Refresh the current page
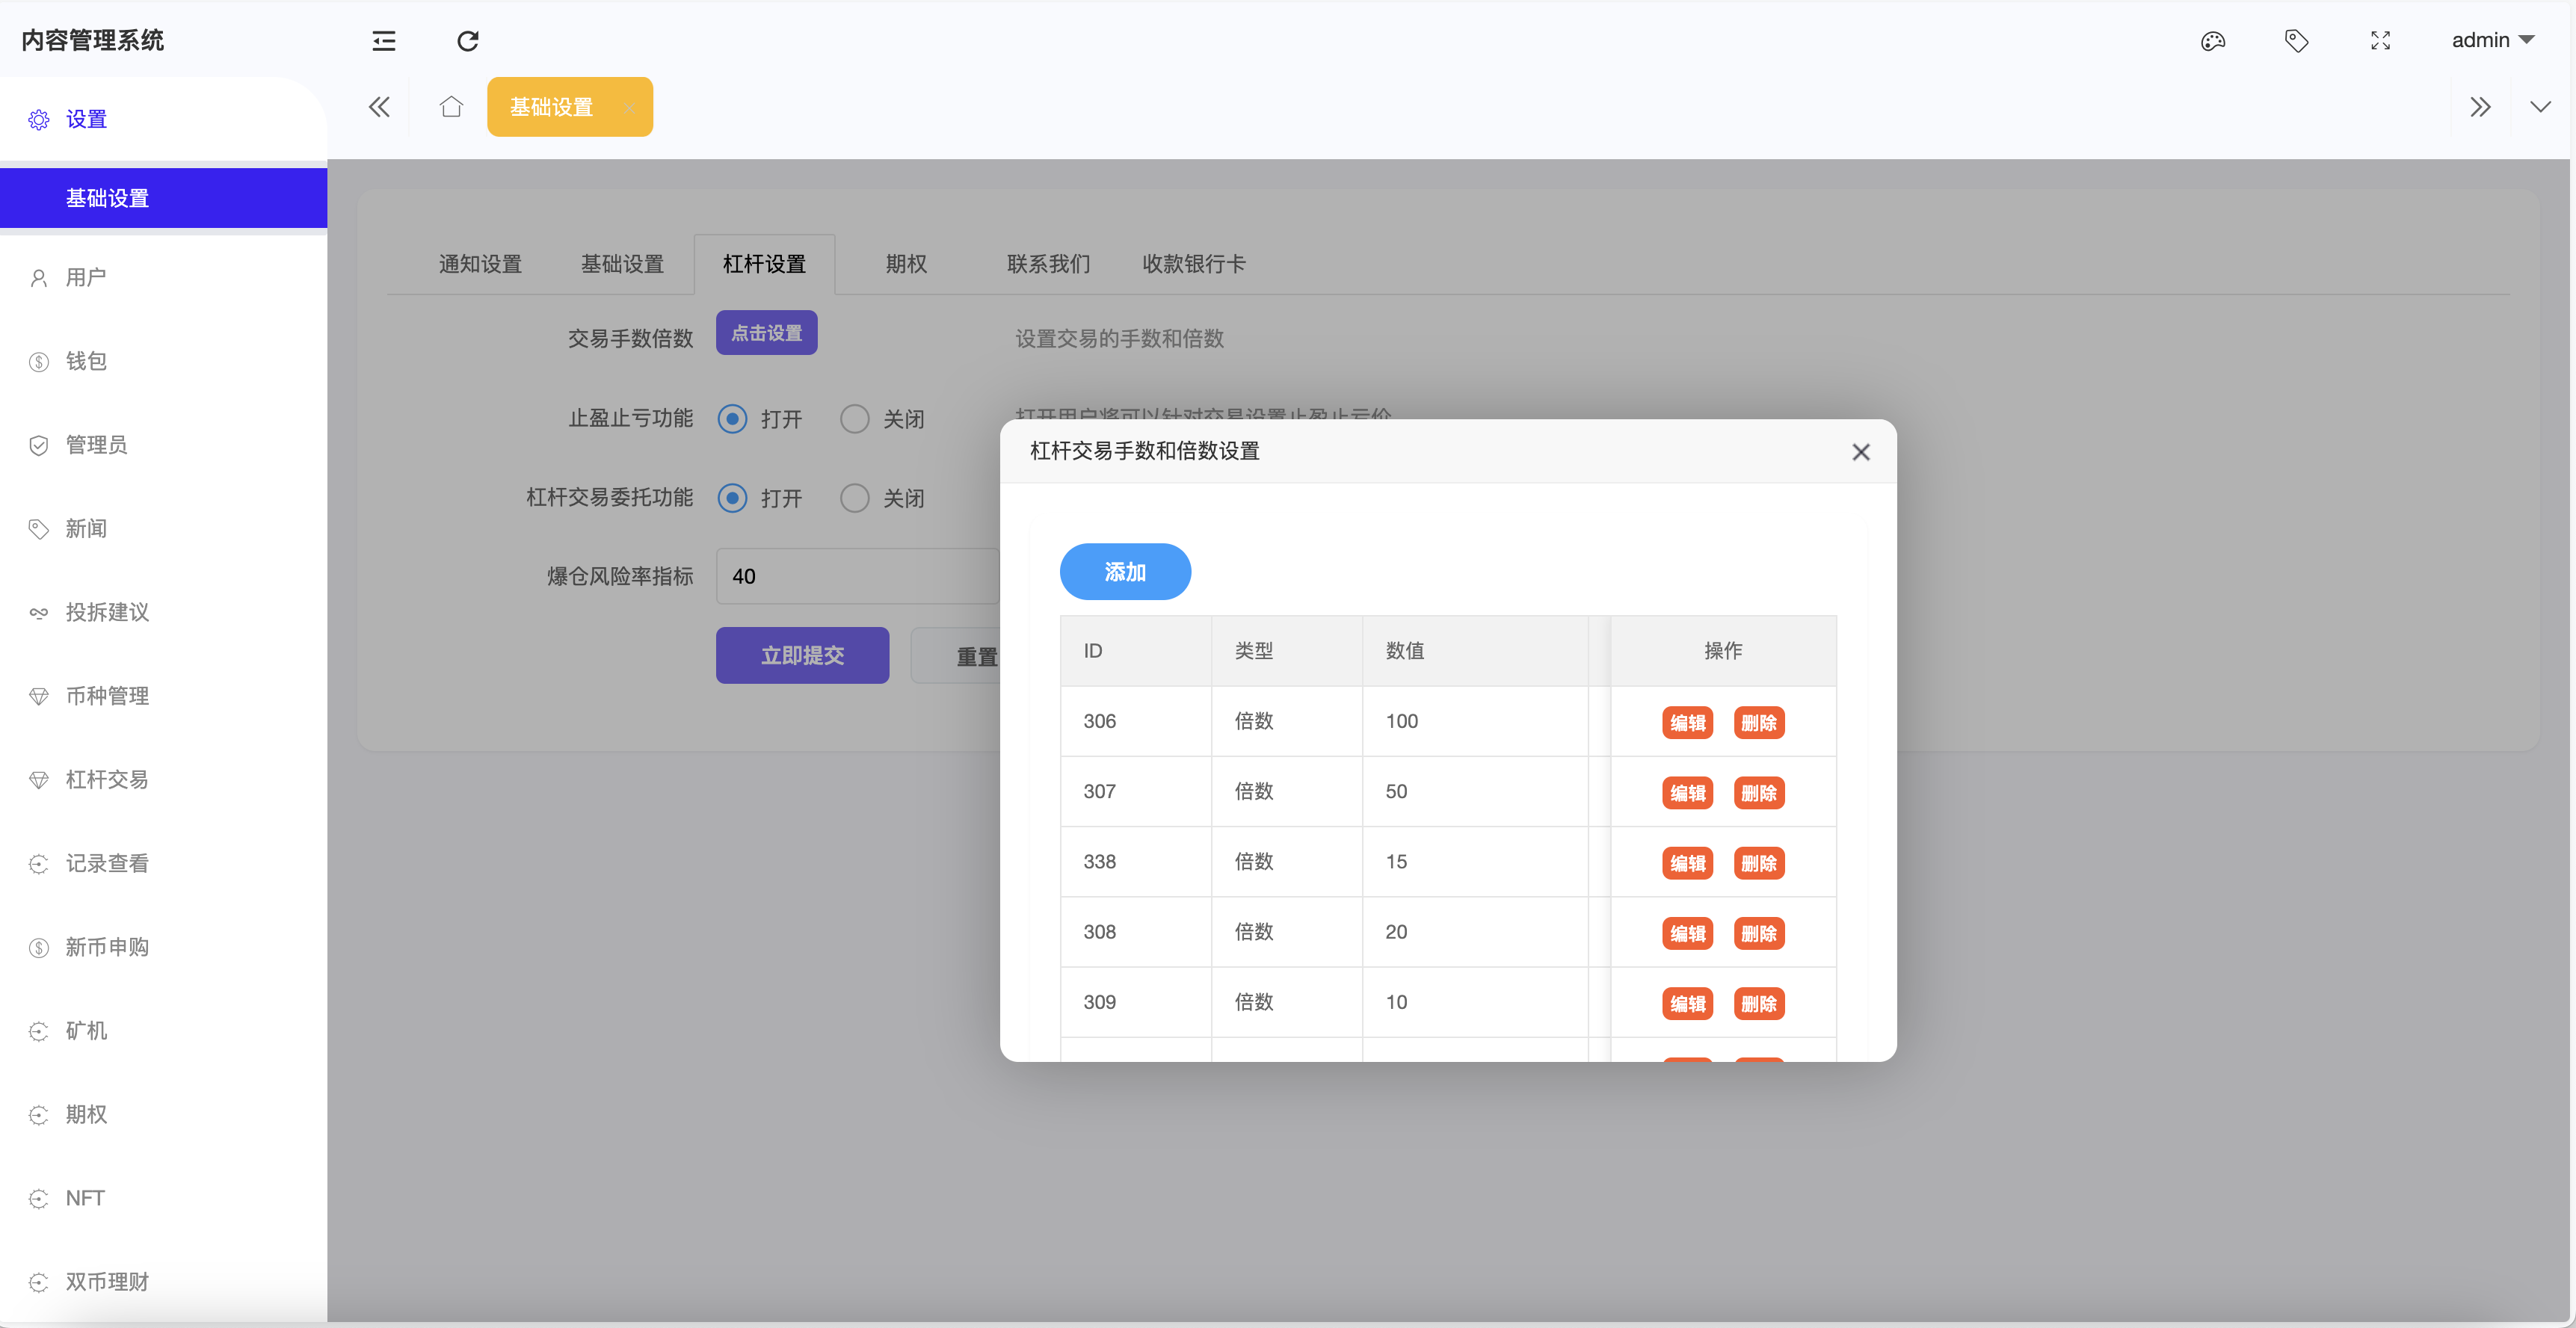Viewport: 2576px width, 1328px height. (466, 41)
